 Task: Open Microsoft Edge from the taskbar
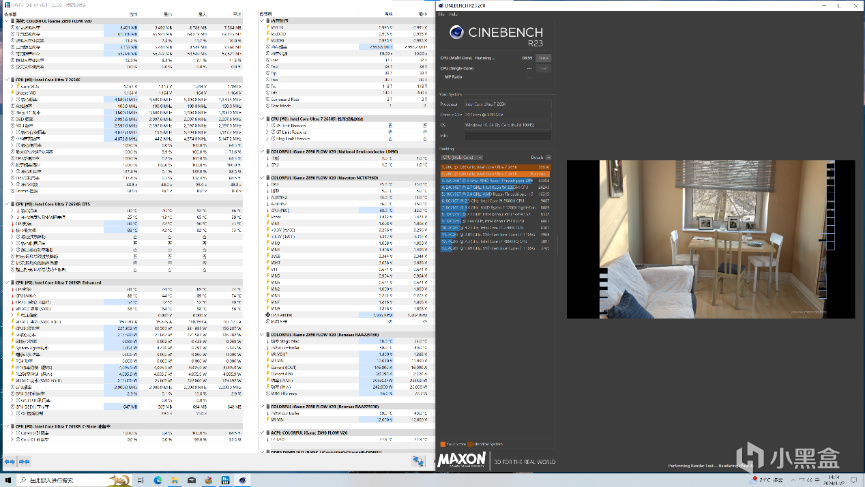point(157,480)
